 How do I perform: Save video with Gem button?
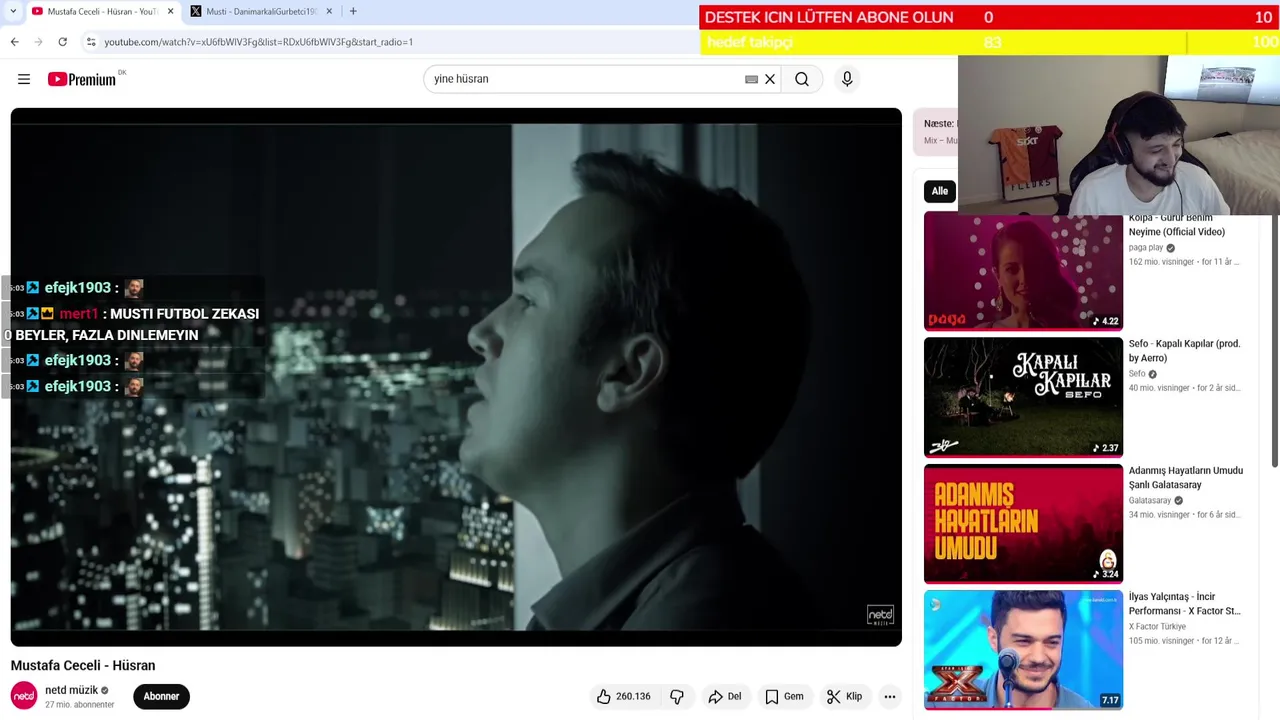click(785, 697)
